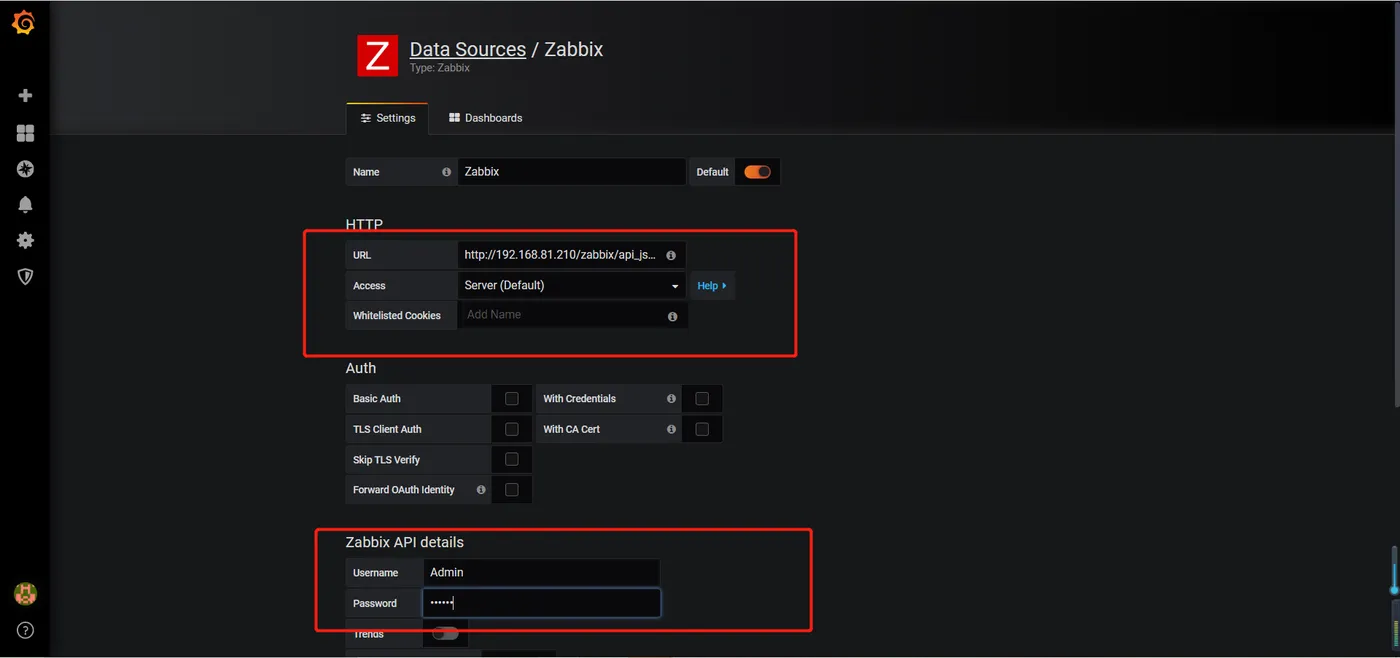The height and width of the screenshot is (658, 1400).
Task: Click the info icon beside With Credentials
Action: point(671,399)
